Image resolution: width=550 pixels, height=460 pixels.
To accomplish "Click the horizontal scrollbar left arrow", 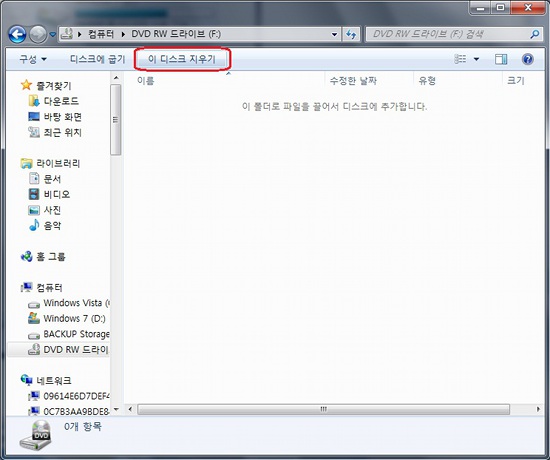I will (x=130, y=409).
